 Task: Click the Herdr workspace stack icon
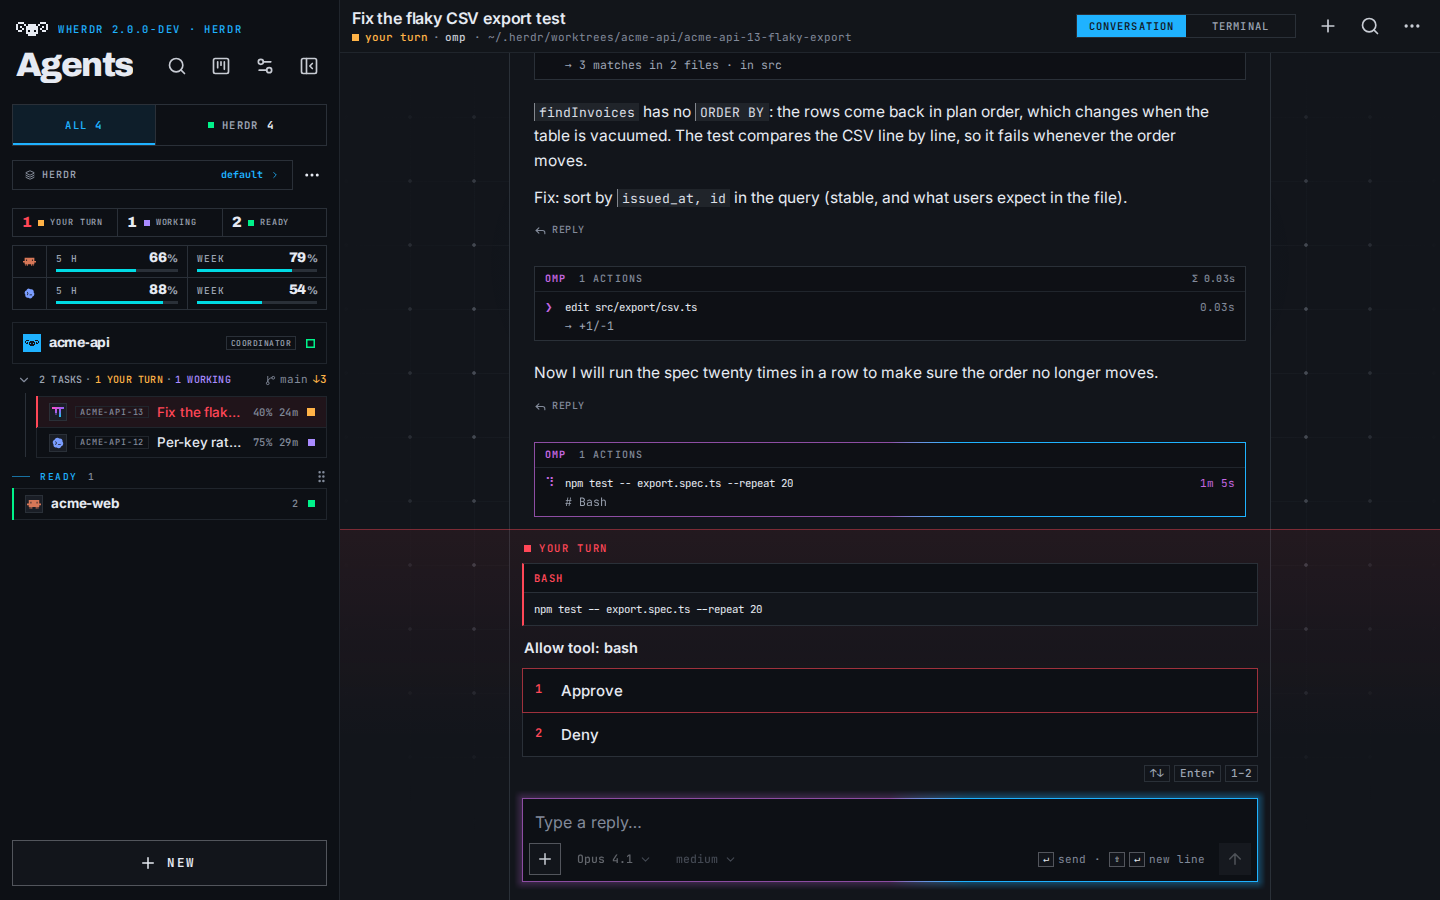(x=30, y=175)
